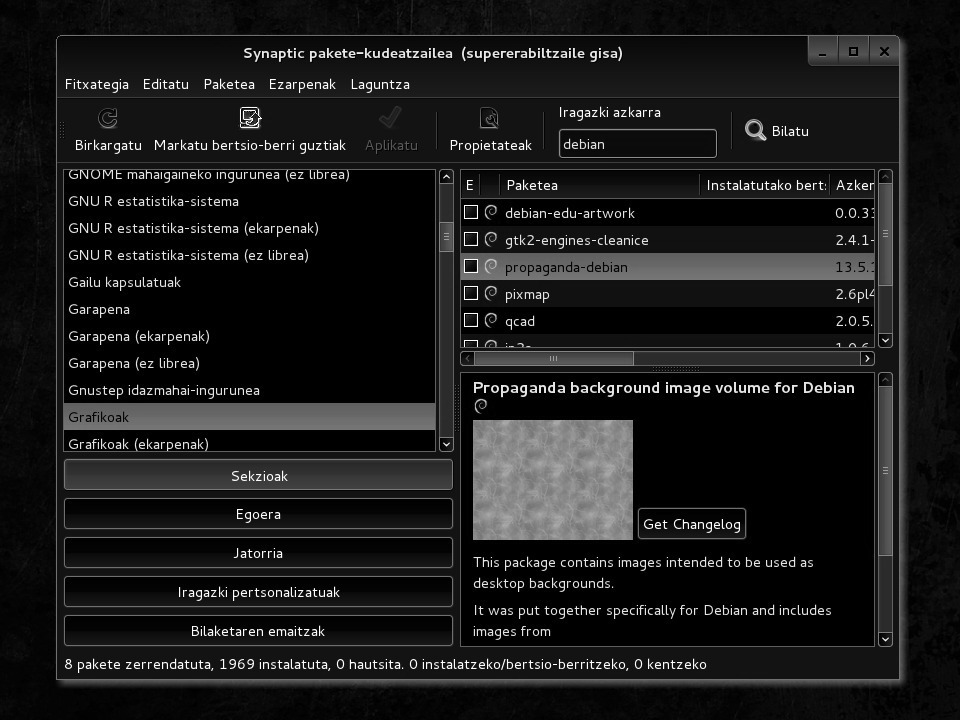
Task: Click the Jatorria button
Action: (258, 553)
